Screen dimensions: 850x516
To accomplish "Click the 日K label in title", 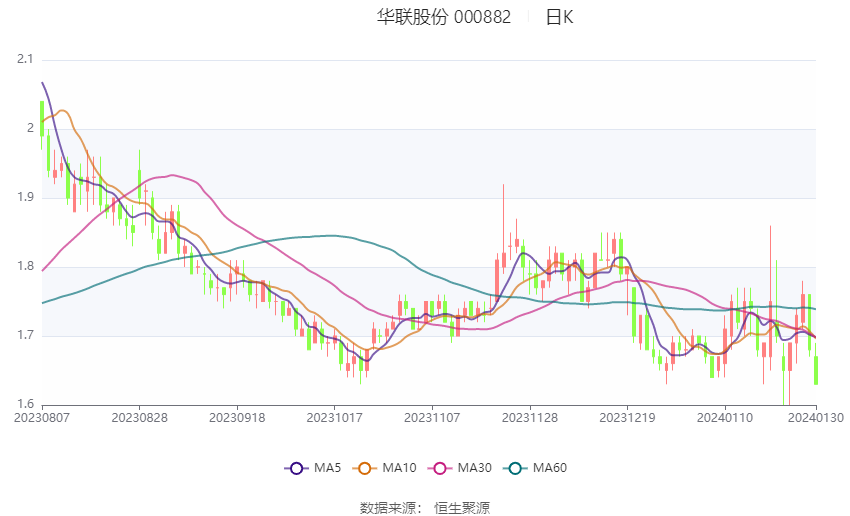I will tap(559, 17).
